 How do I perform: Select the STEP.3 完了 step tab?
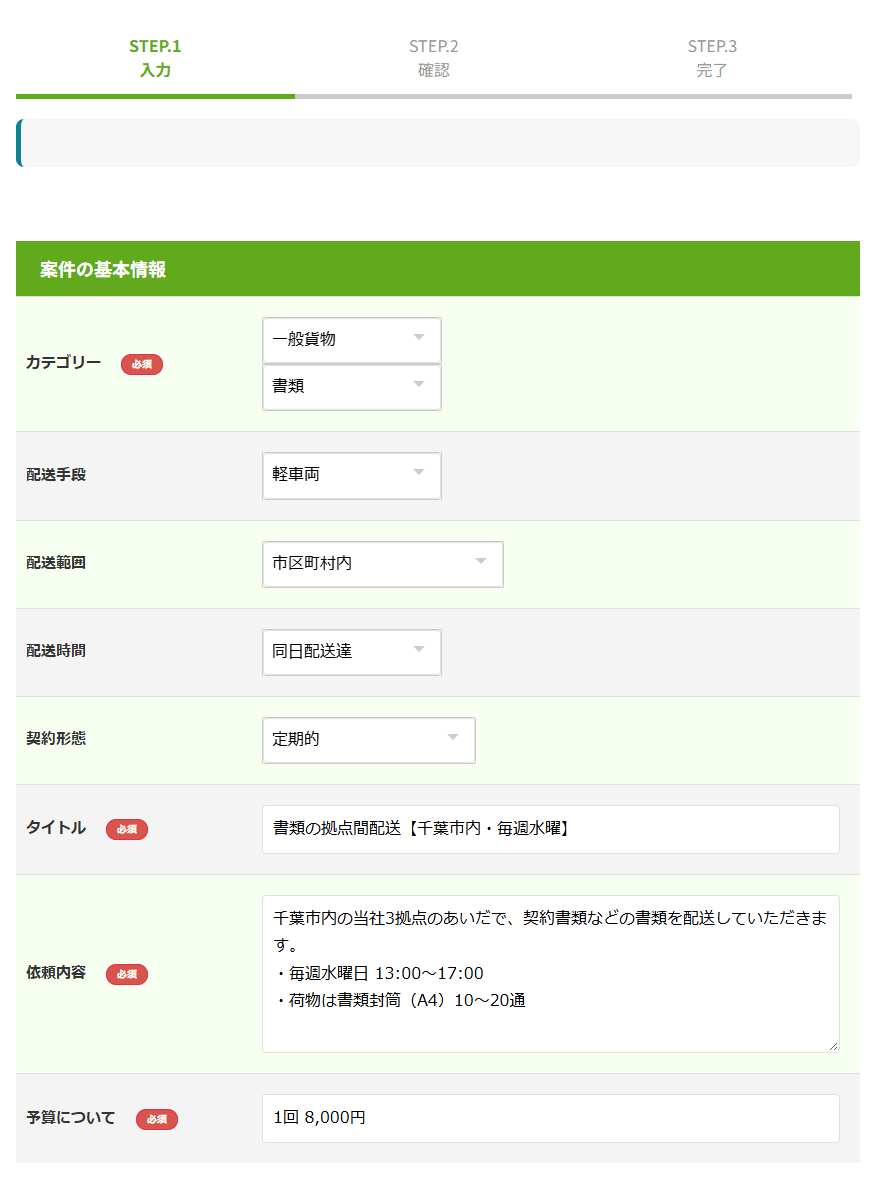coord(712,59)
